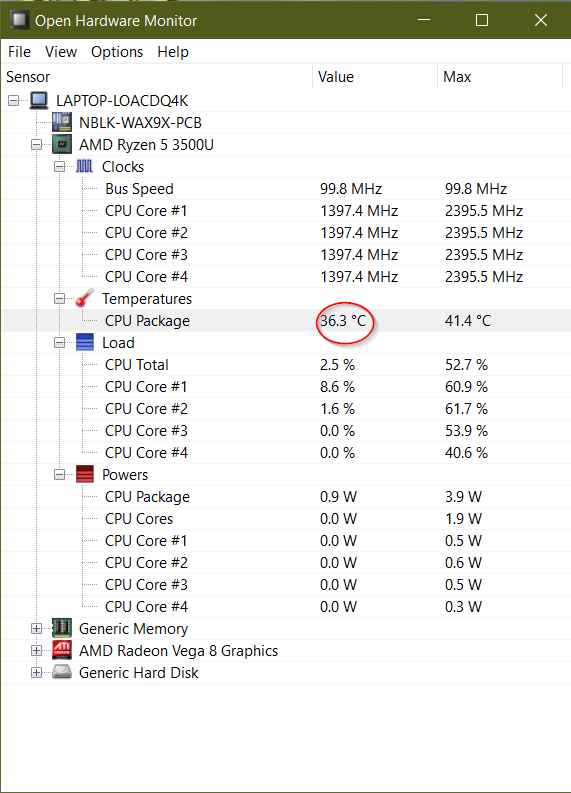The image size is (571, 793).
Task: Expand the AMD Radeon Vega 8 Graphics node
Action: click(x=36, y=650)
